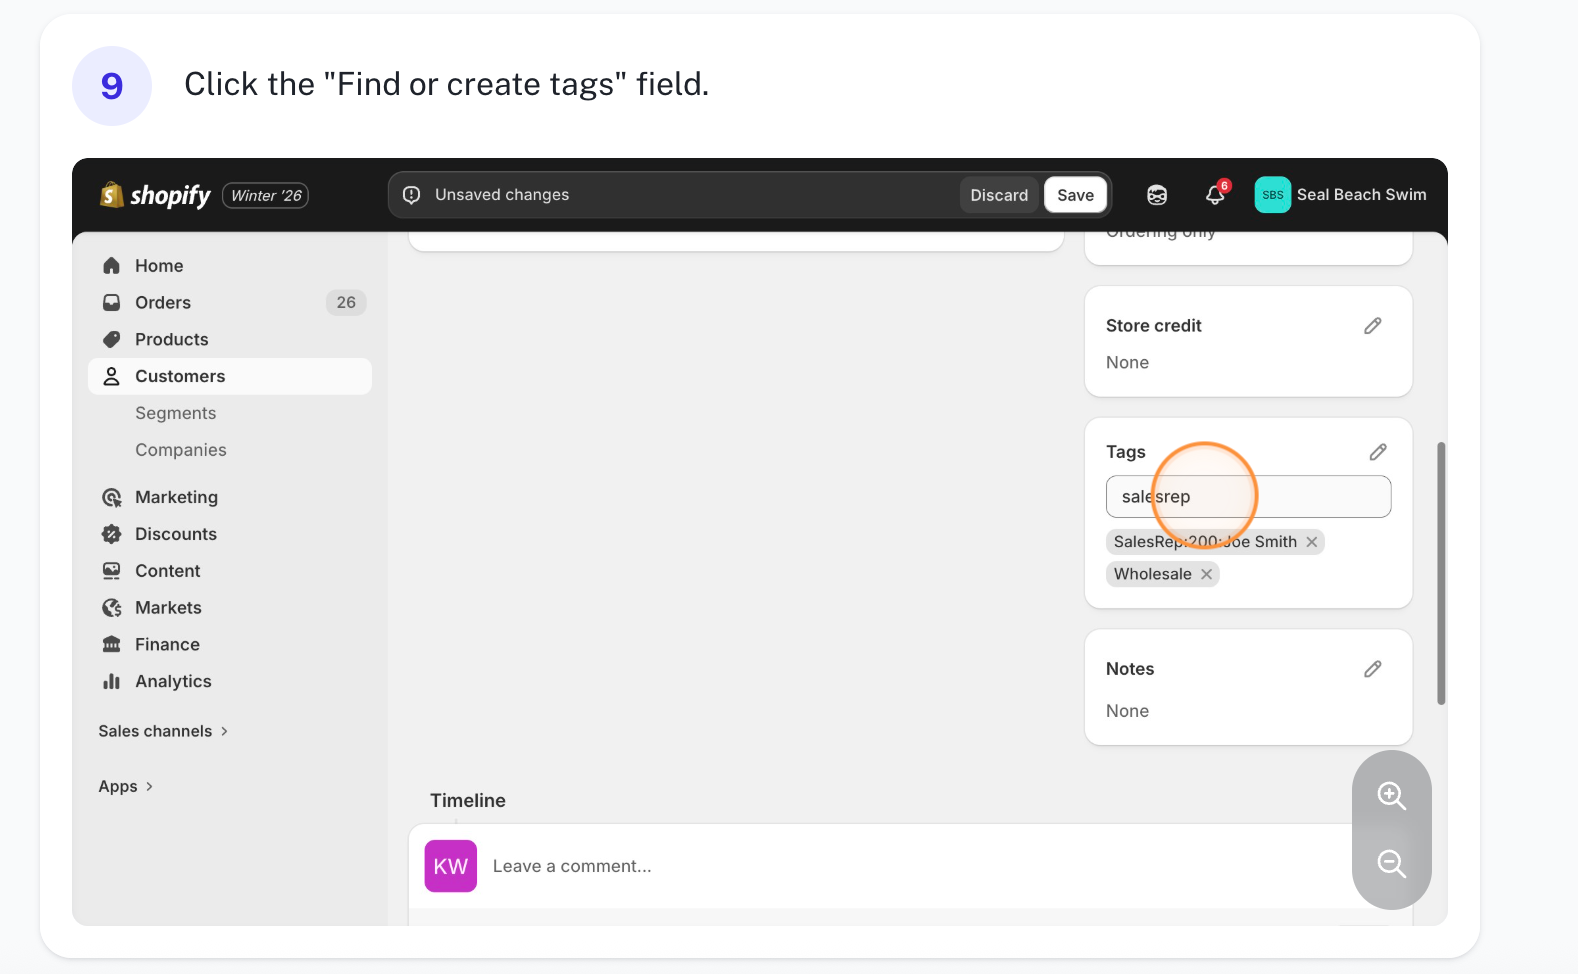
Task: Edit Notes using the pencil icon
Action: [x=1373, y=669]
